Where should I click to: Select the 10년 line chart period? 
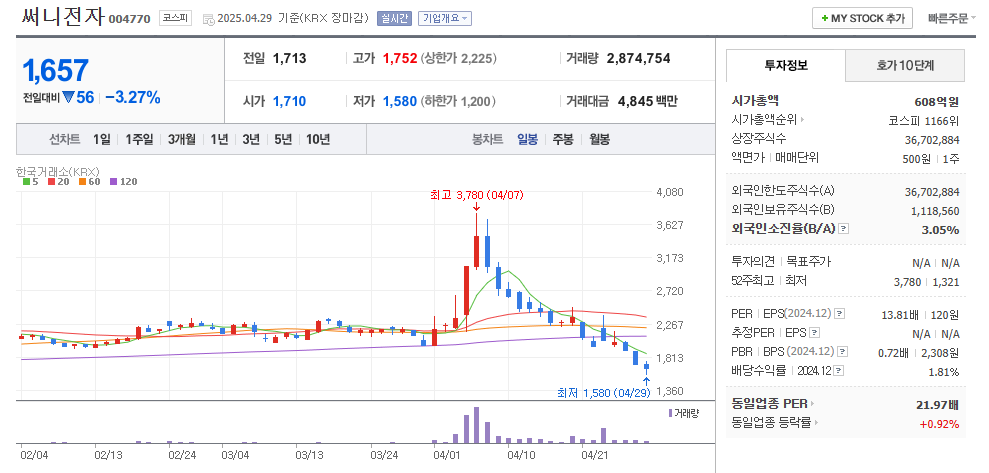pos(318,139)
